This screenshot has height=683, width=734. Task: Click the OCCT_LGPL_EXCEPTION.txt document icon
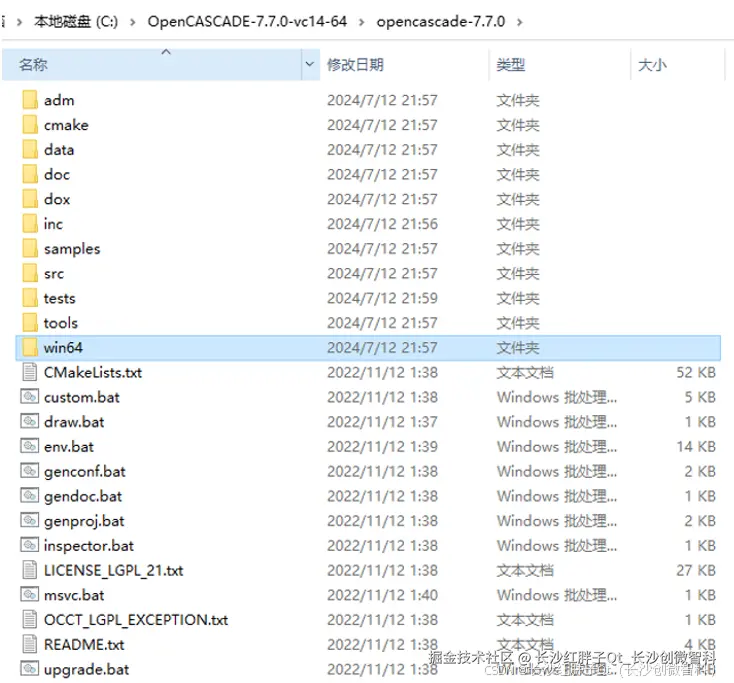click(x=29, y=620)
